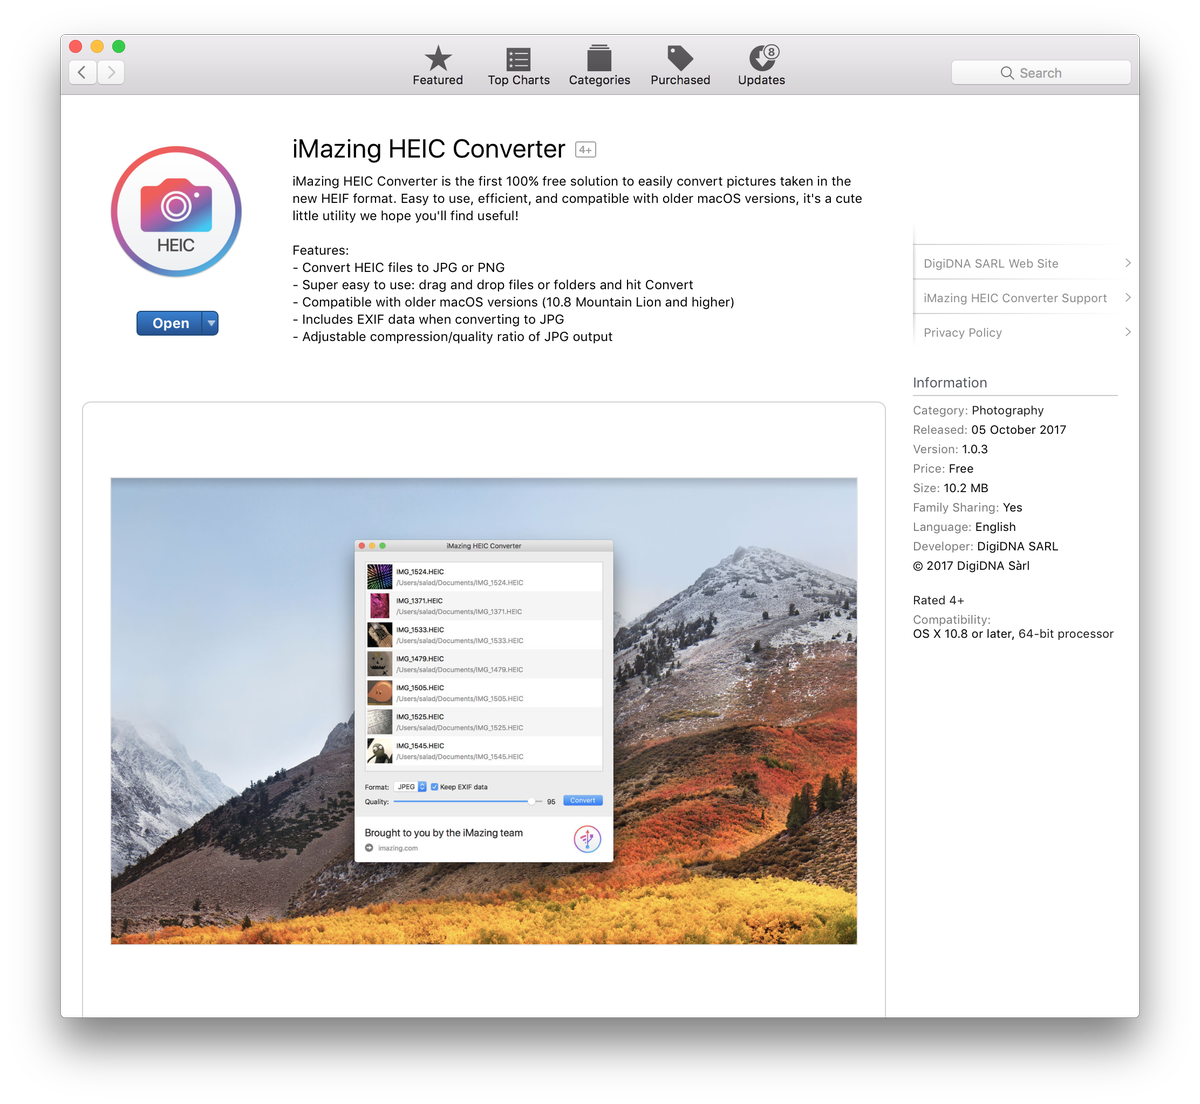Click the IMG_1525.HEIC thumbnail in the preview
The height and width of the screenshot is (1104, 1200).
[x=379, y=722]
